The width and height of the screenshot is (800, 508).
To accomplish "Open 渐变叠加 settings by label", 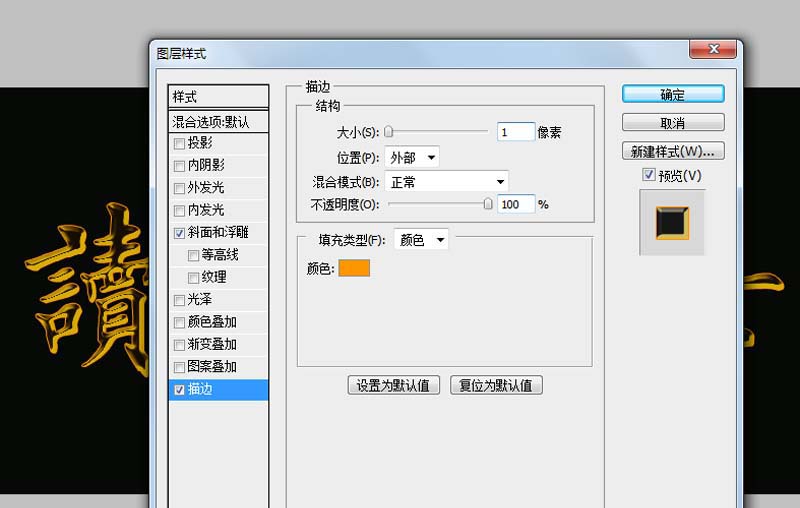I will (212, 344).
